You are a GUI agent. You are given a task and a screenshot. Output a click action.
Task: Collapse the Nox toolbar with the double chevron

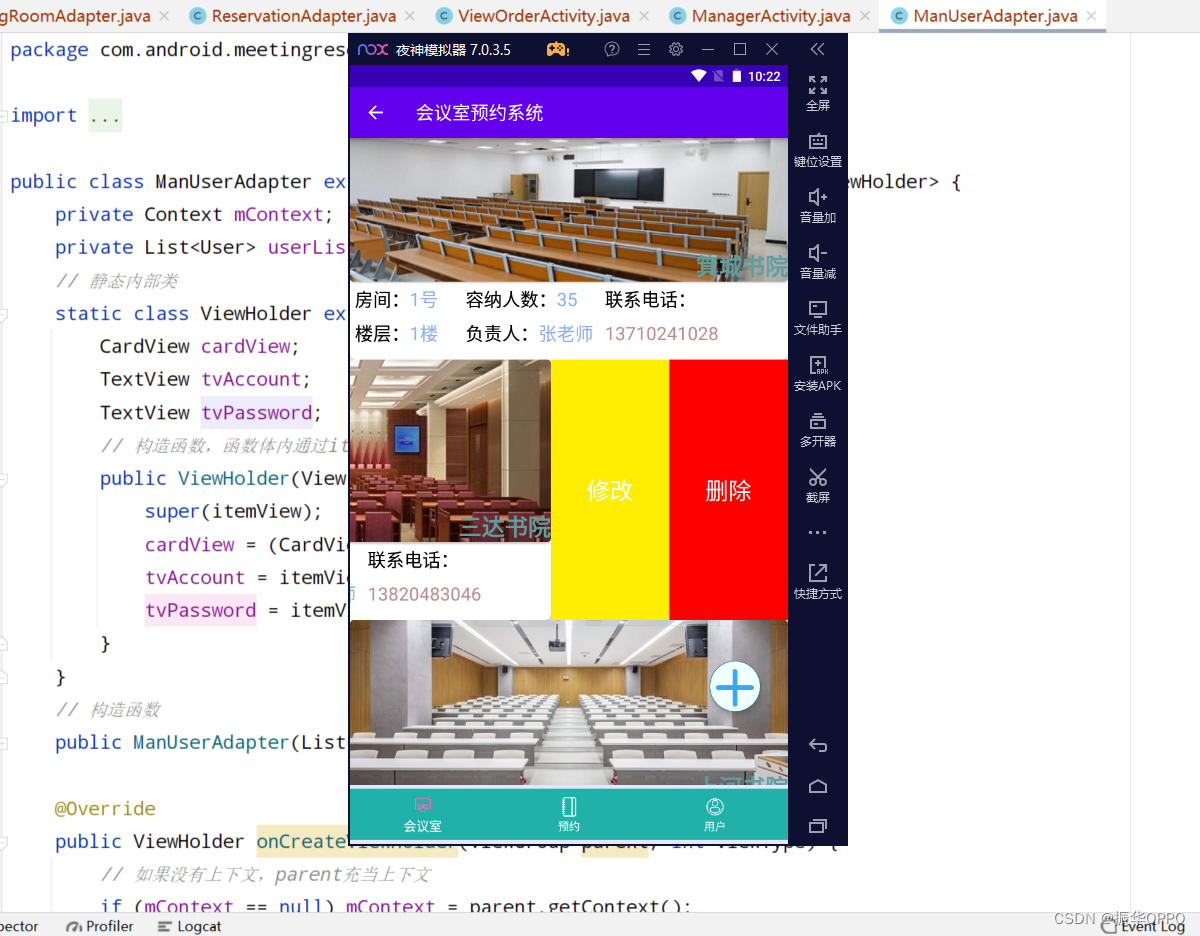click(x=817, y=48)
